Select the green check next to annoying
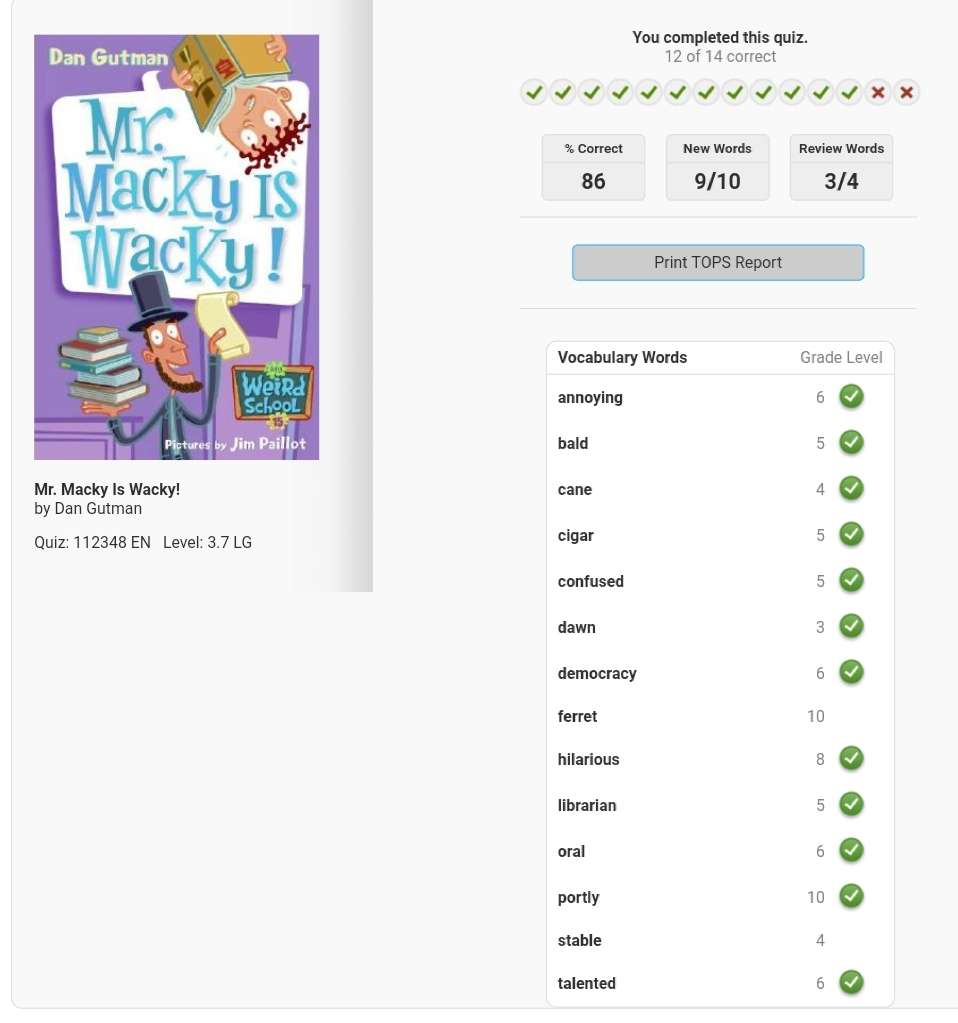958x1023 pixels. [851, 397]
